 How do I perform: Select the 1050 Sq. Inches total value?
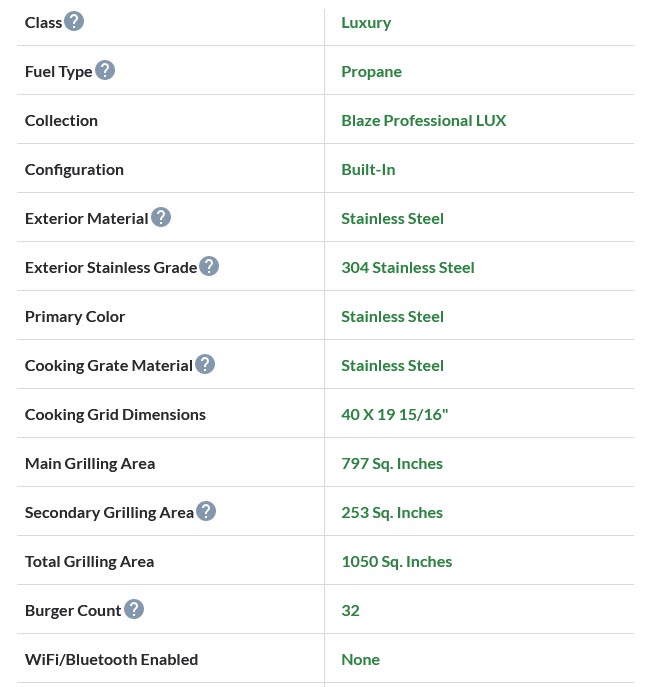(x=396, y=561)
